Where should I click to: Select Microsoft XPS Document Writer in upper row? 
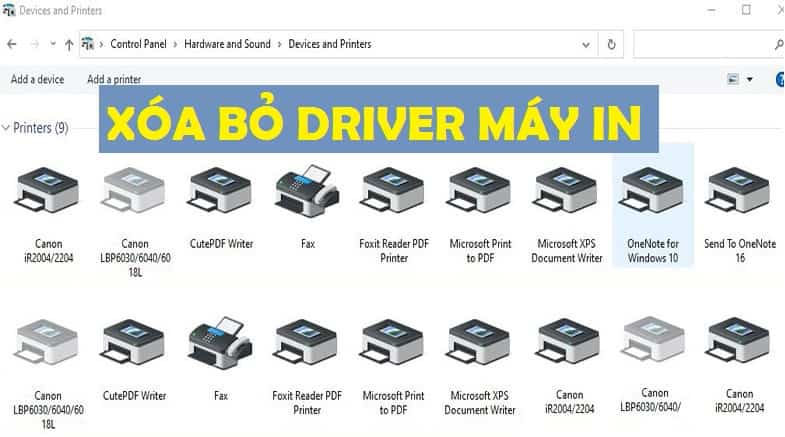point(566,215)
